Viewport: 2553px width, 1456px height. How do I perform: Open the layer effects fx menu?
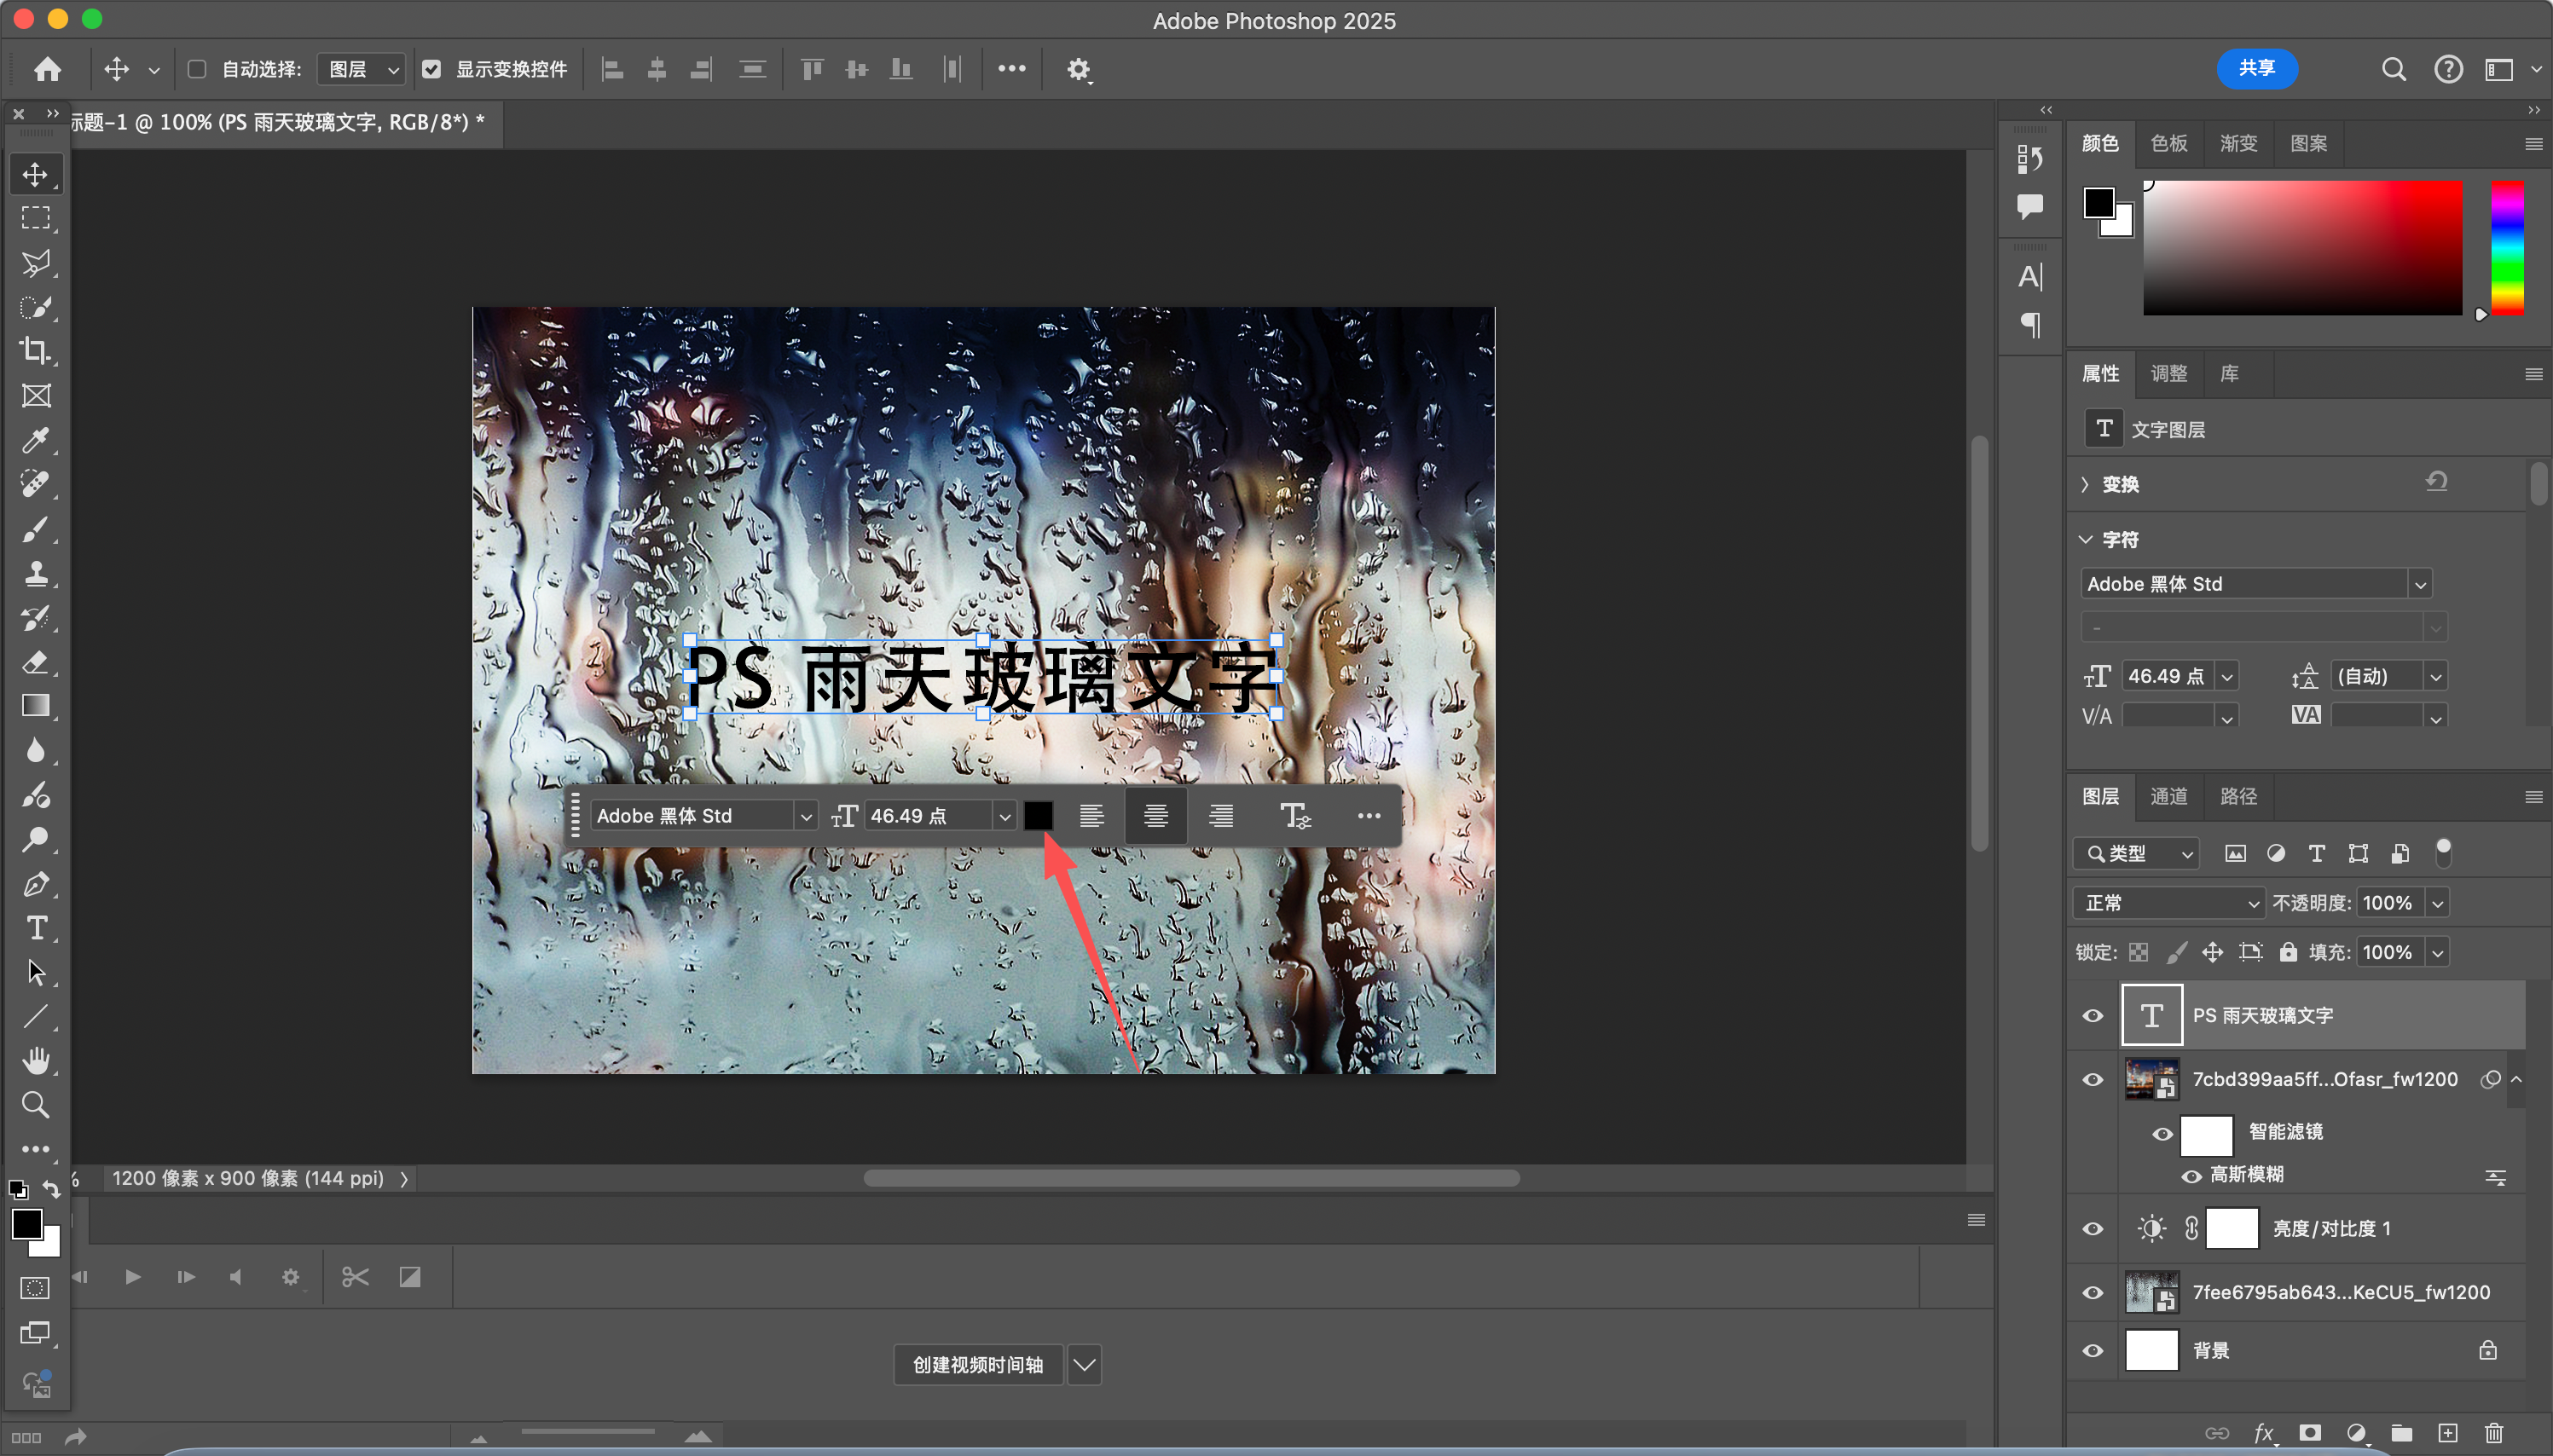click(x=2264, y=1433)
